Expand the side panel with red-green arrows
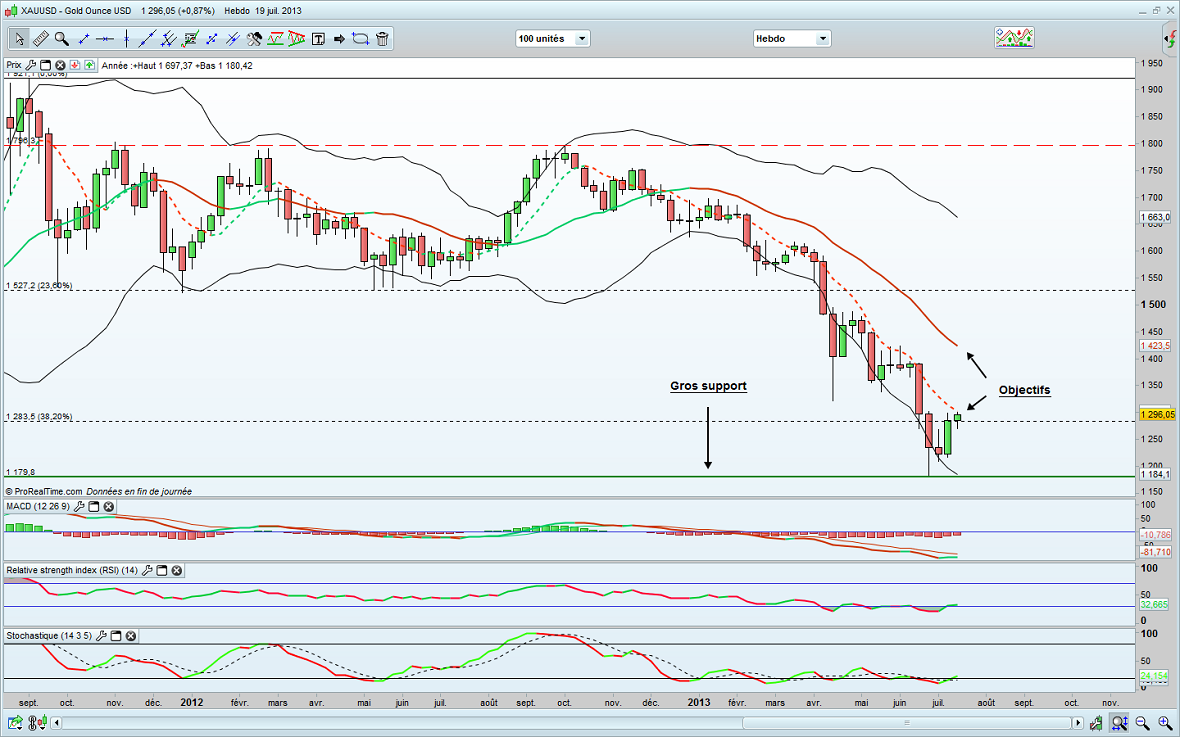The image size is (1180, 737). pyautogui.click(x=1170, y=40)
